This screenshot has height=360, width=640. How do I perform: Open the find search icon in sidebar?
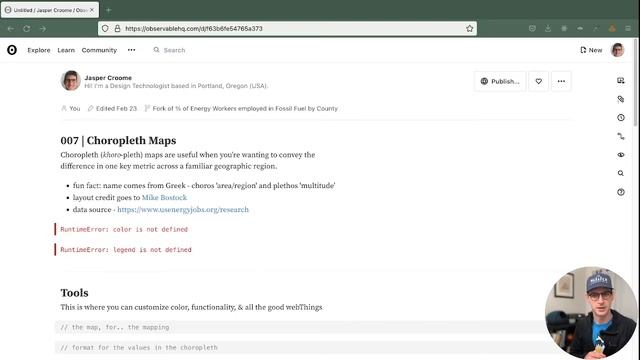[x=621, y=173]
